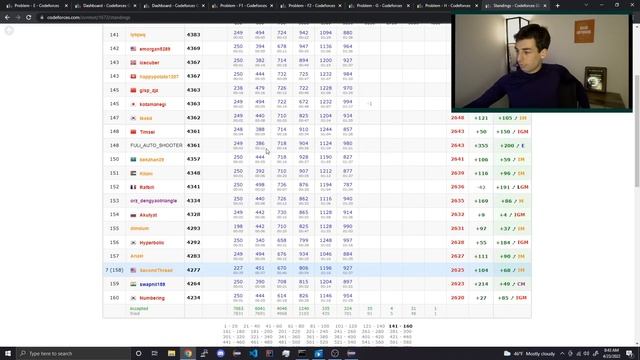
Task: Close the Standings - Codeforces tab
Action: (x=545, y=6)
